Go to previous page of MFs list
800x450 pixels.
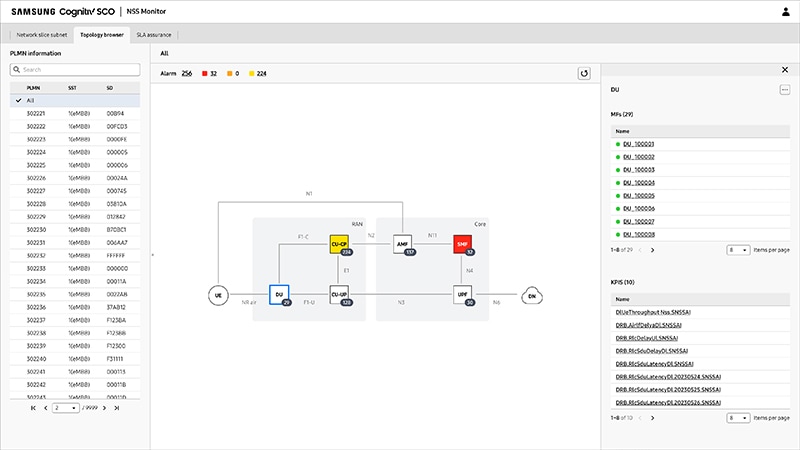(x=640, y=250)
